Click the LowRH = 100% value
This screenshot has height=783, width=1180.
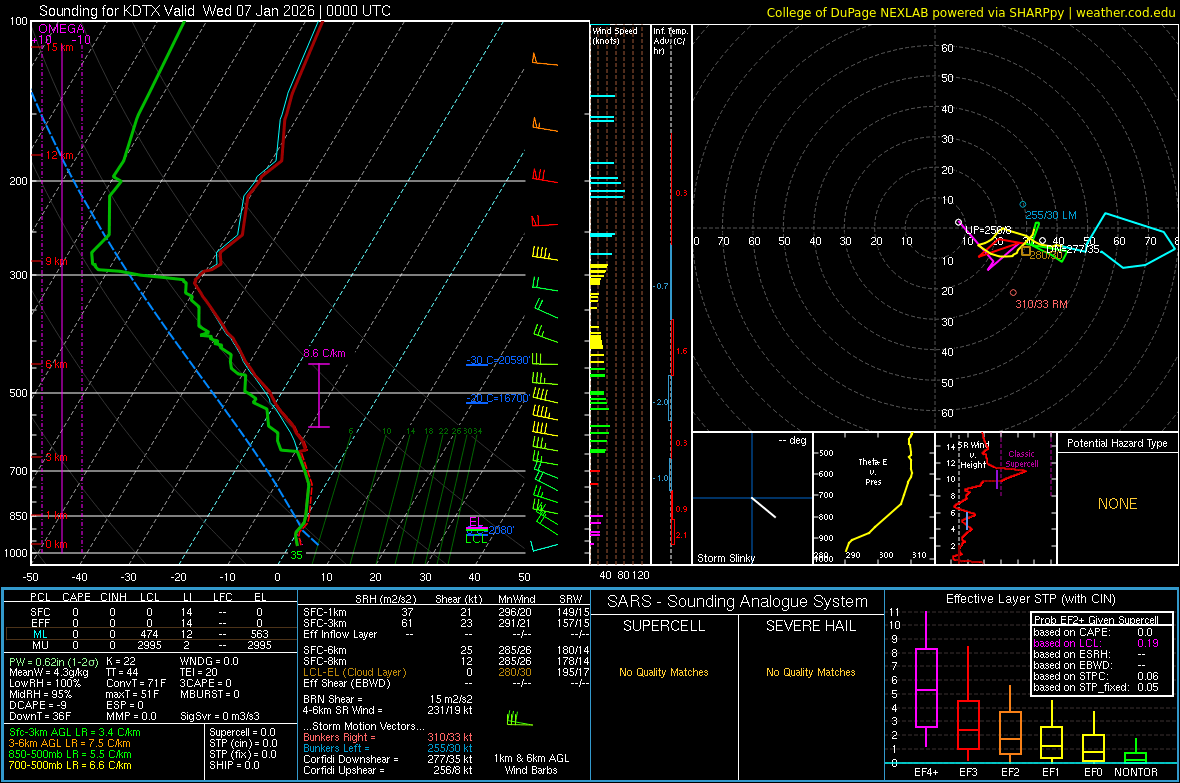[x=44, y=684]
